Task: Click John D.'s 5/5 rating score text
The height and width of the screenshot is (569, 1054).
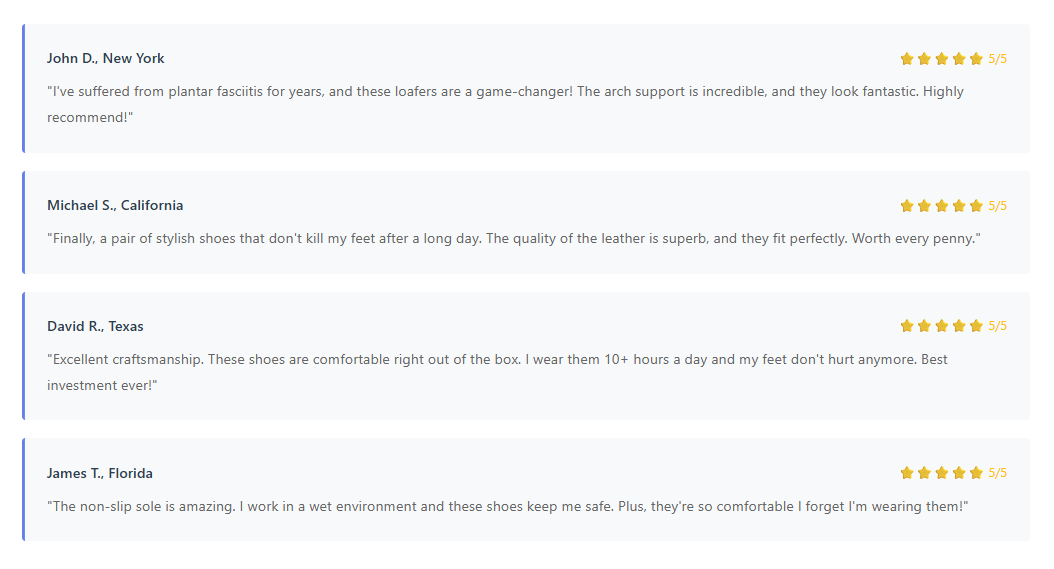Action: [x=998, y=59]
